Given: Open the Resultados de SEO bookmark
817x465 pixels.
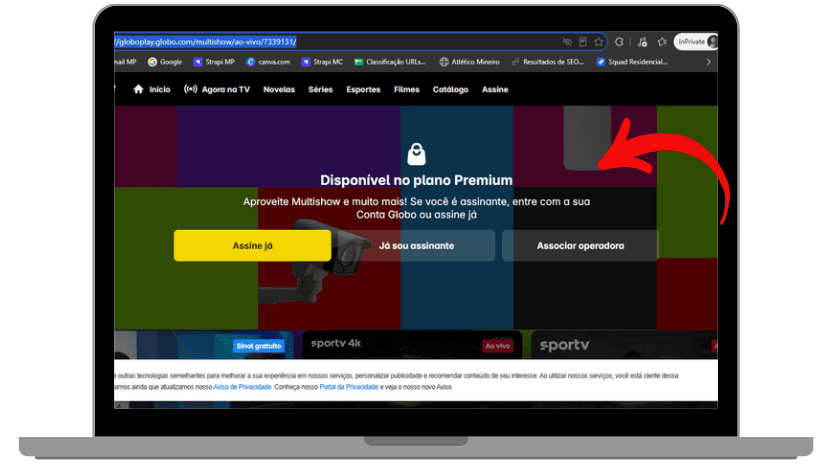Looking at the screenshot, I should (x=548, y=62).
